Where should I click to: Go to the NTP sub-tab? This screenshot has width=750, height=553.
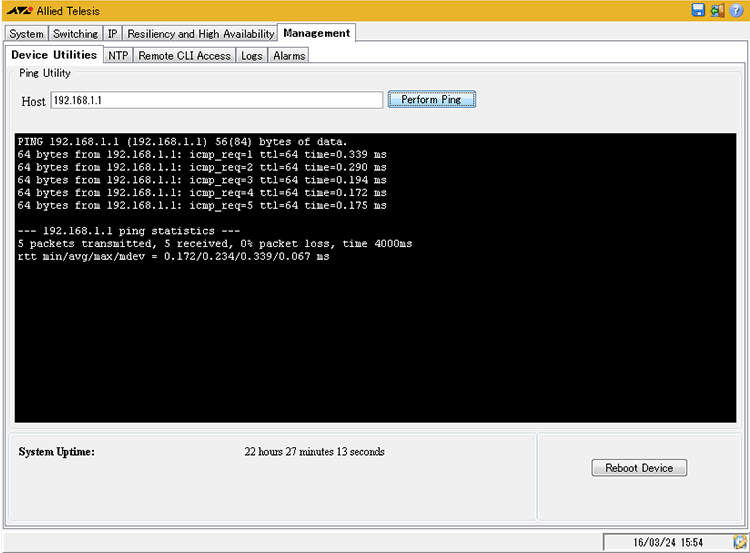(118, 55)
